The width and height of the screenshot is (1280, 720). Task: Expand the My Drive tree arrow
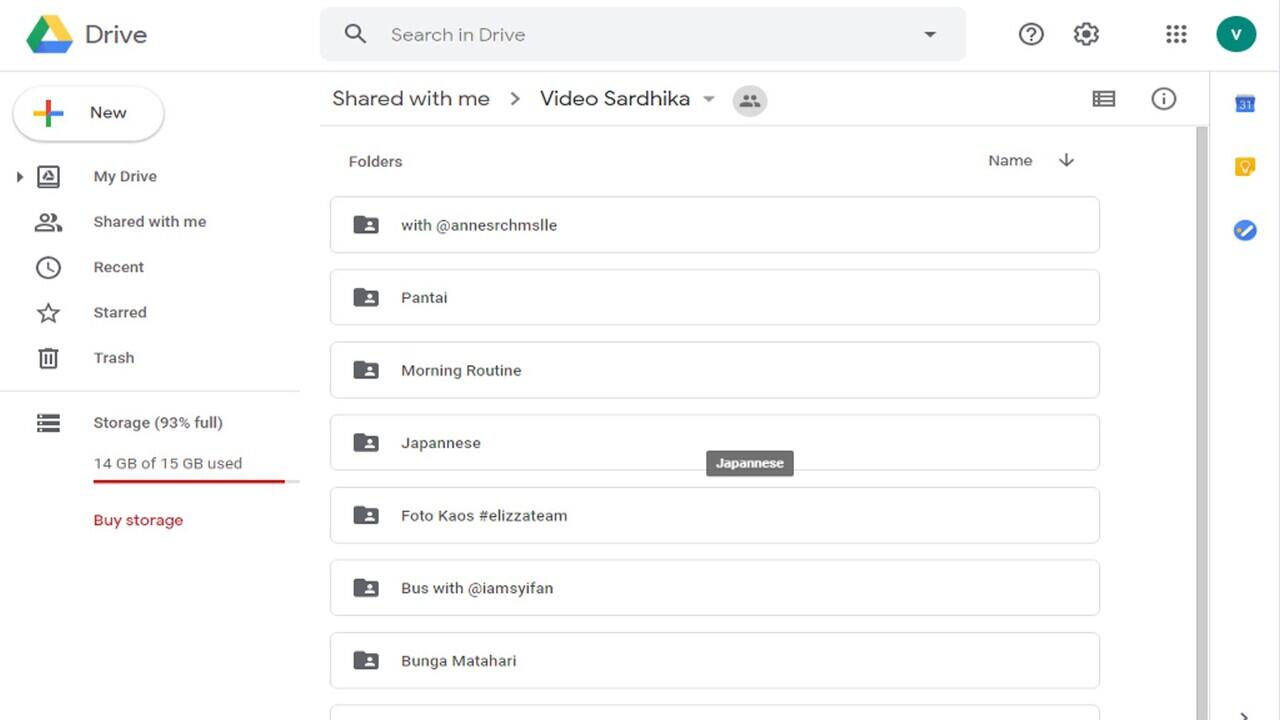click(x=19, y=177)
